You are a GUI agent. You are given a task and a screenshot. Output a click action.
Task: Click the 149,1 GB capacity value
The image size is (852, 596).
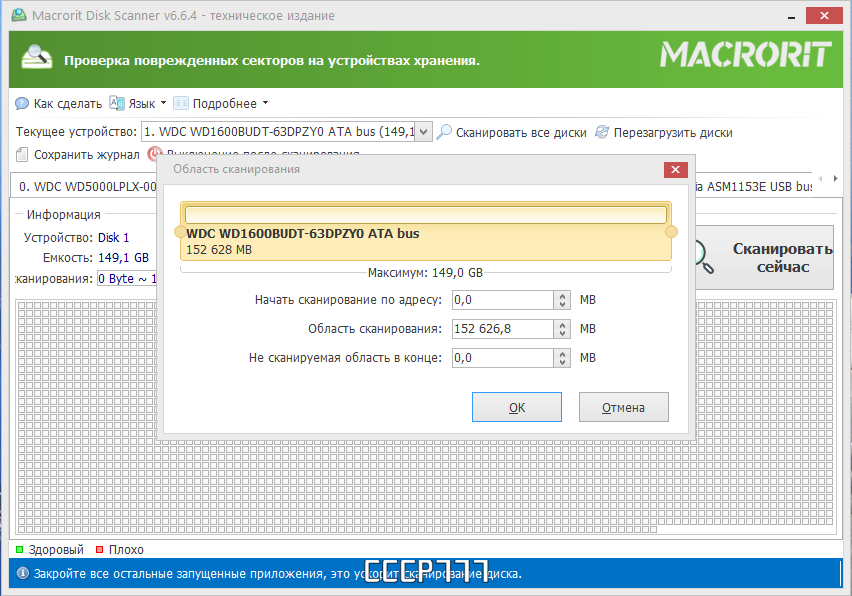pyautogui.click(x=123, y=258)
